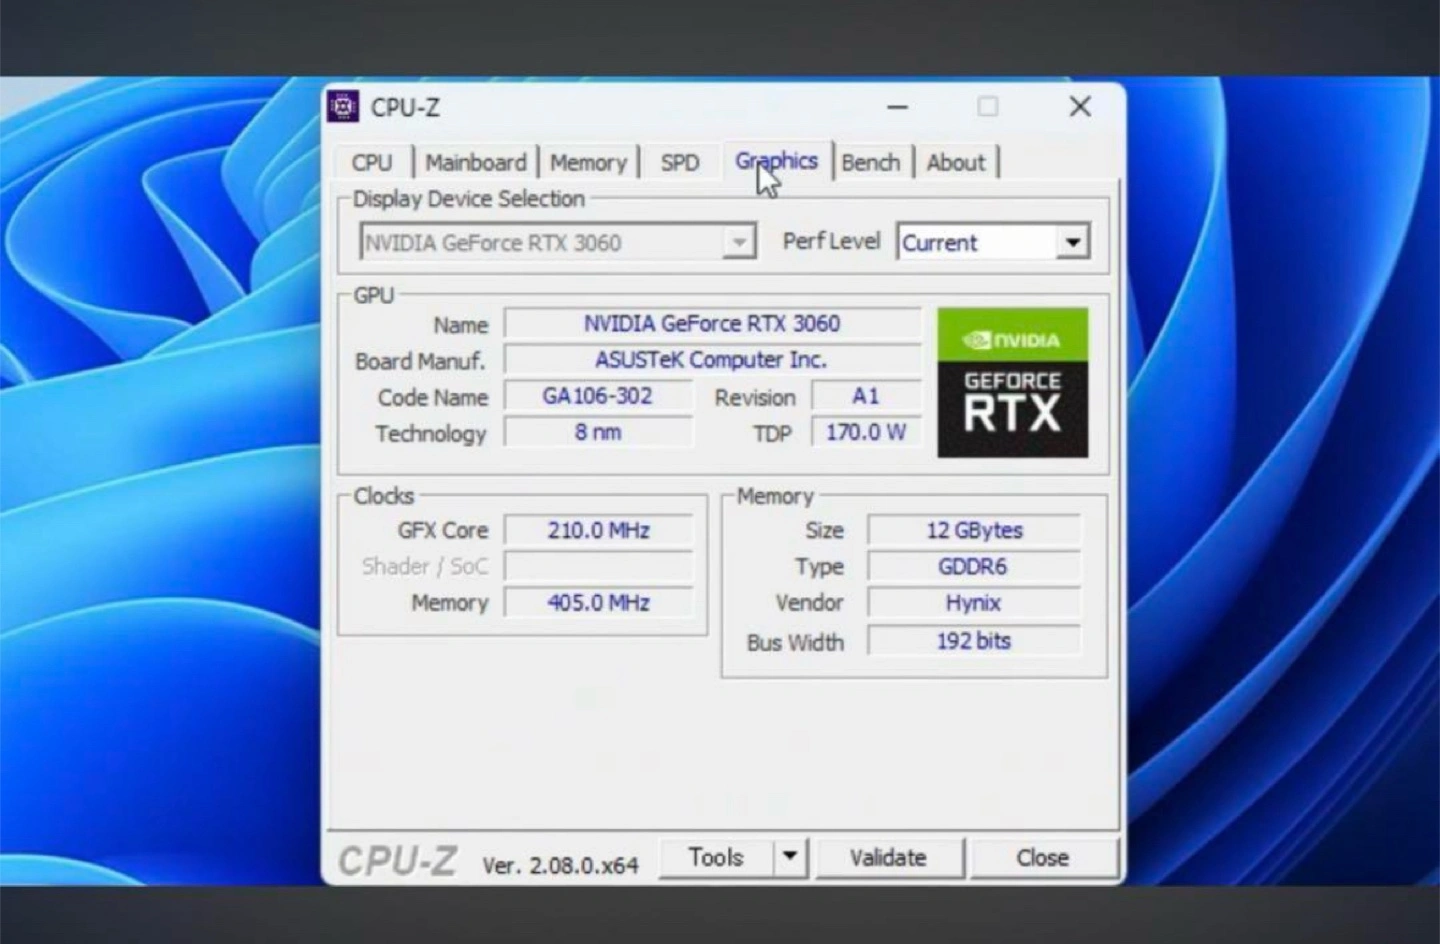This screenshot has height=944, width=1440.
Task: Click the Close button at bottom
Action: [x=1042, y=857]
